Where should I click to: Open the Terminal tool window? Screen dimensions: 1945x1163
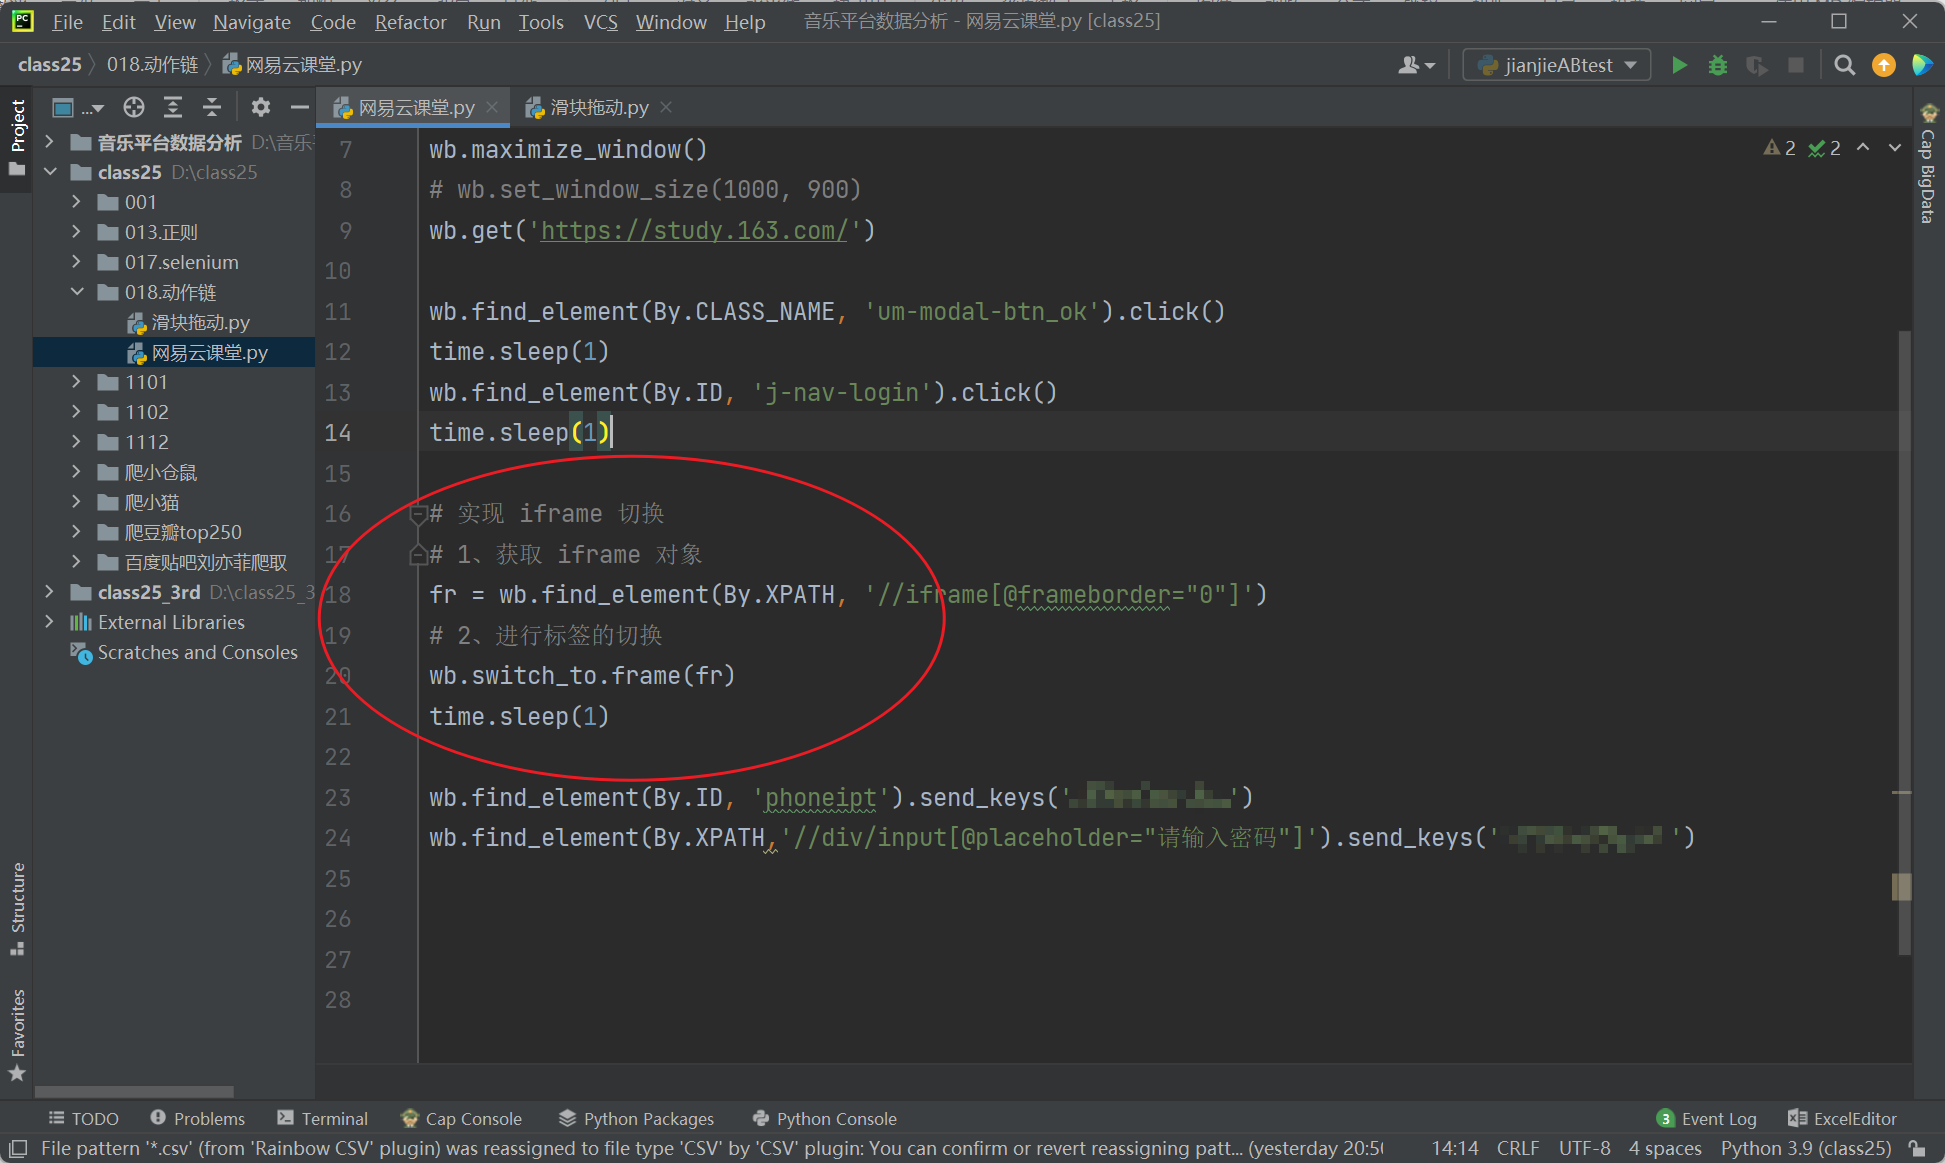[323, 1118]
